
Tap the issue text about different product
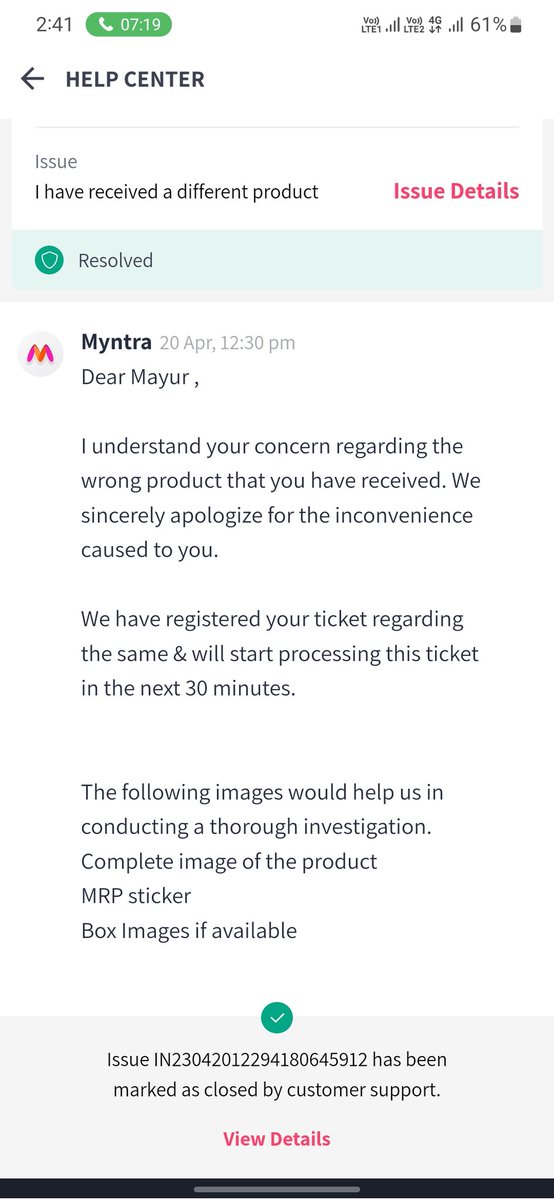pos(177,191)
